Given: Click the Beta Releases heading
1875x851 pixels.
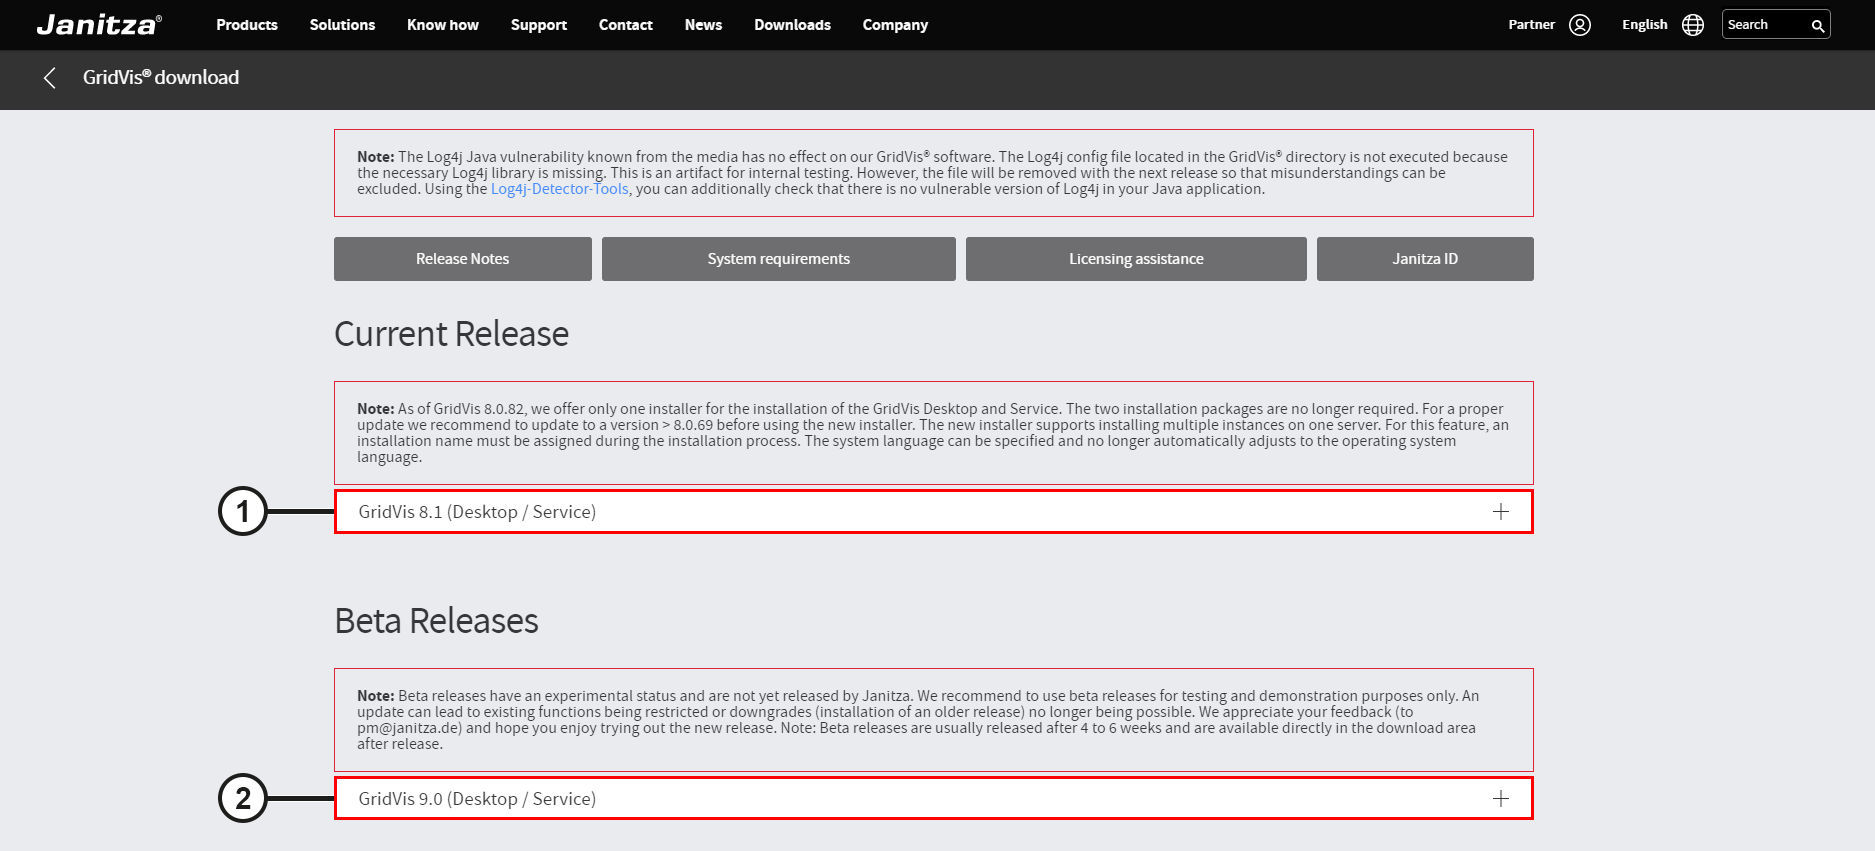Looking at the screenshot, I should pos(436,621).
